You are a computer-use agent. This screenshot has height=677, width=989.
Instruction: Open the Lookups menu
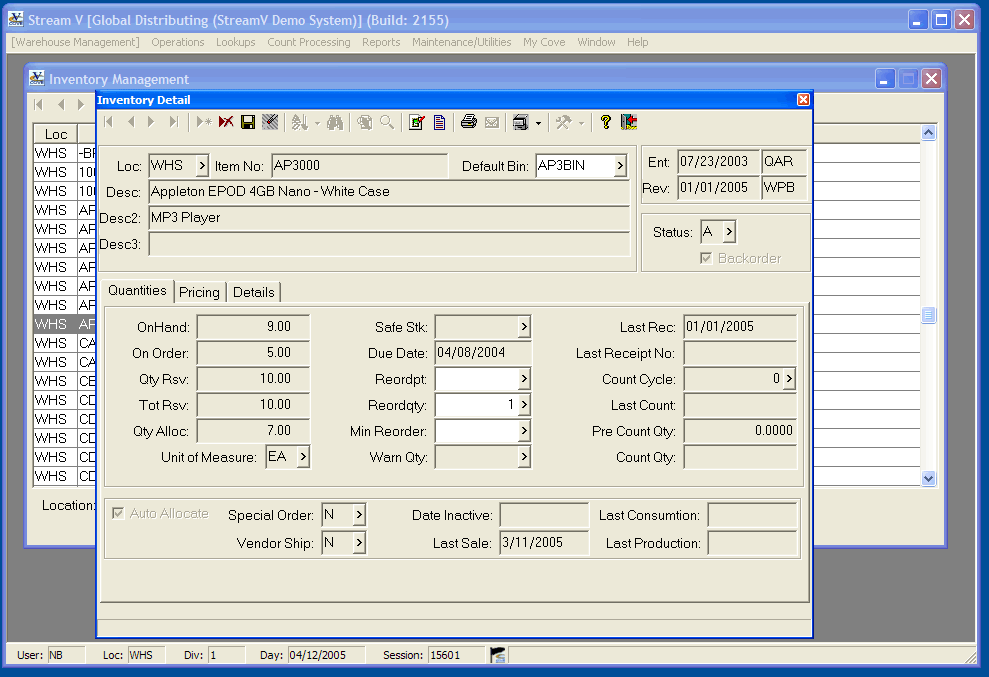235,42
